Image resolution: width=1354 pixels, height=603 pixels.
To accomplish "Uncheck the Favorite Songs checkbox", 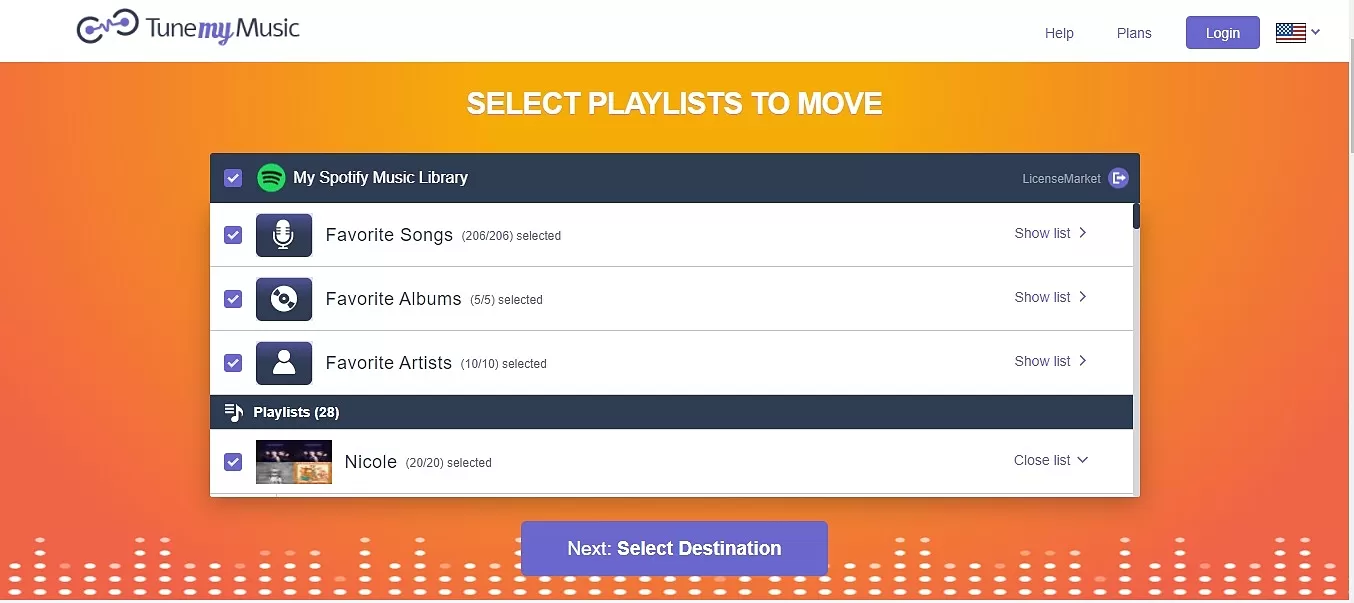I will pyautogui.click(x=233, y=235).
